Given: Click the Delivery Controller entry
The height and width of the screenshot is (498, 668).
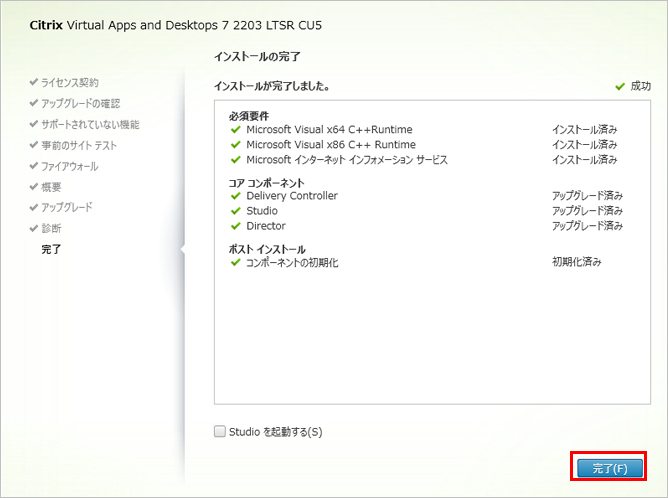Looking at the screenshot, I should click(x=292, y=196).
